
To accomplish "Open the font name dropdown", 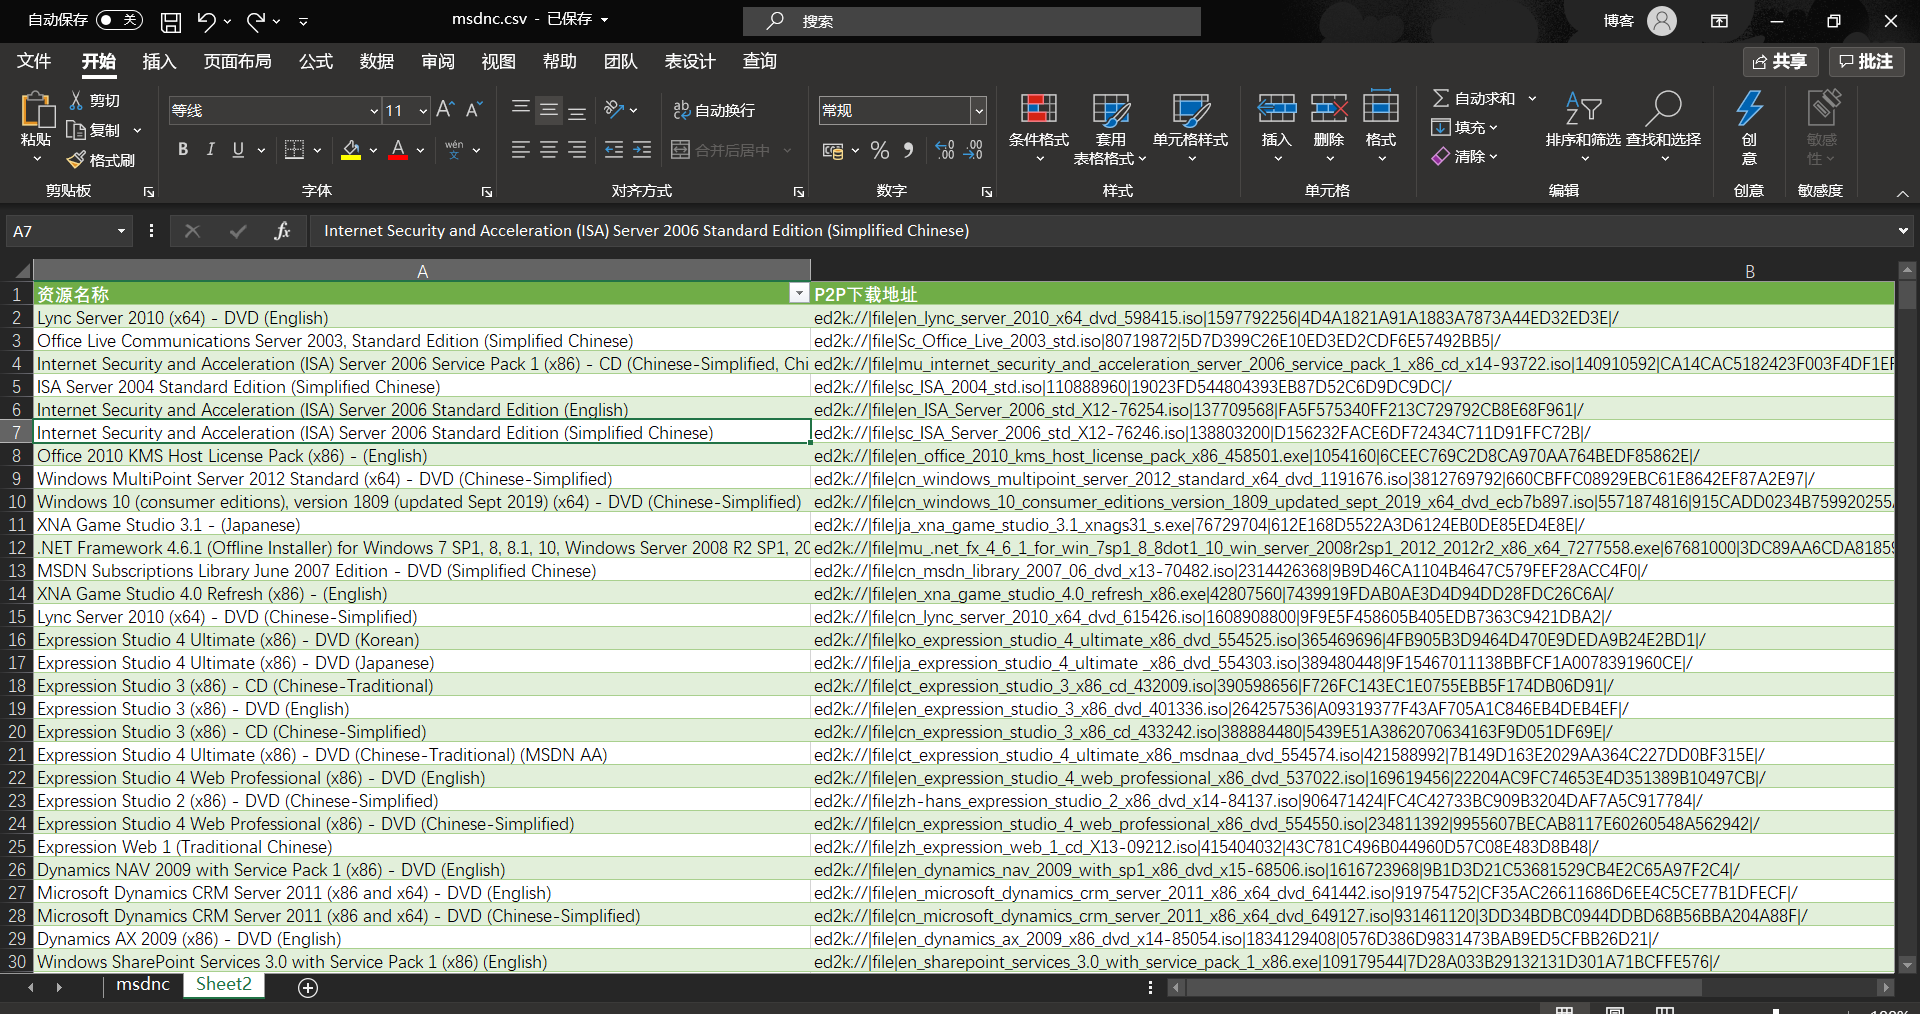I will 374,110.
